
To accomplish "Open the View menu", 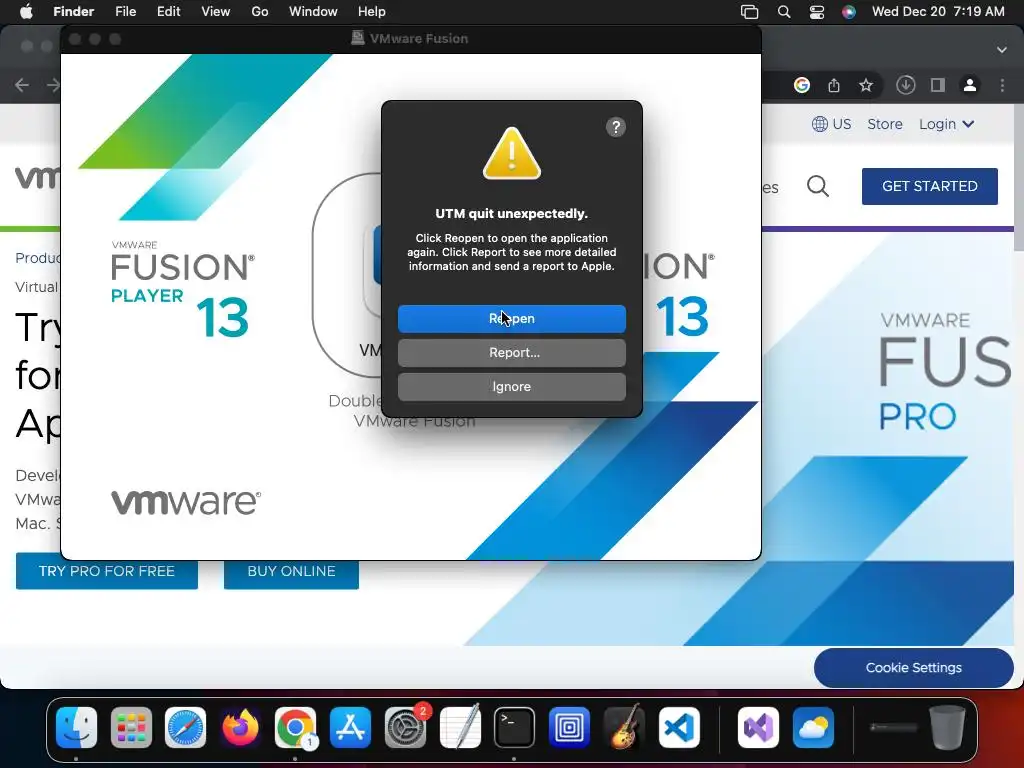I will pos(216,12).
